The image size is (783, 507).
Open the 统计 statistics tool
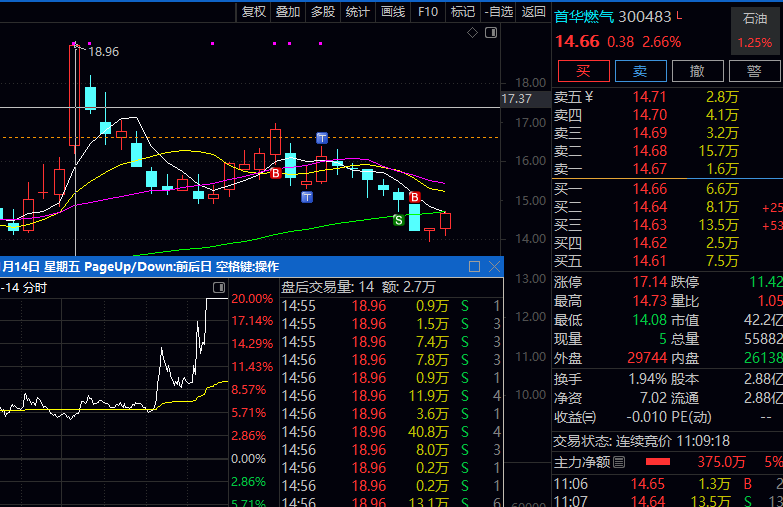[x=358, y=11]
